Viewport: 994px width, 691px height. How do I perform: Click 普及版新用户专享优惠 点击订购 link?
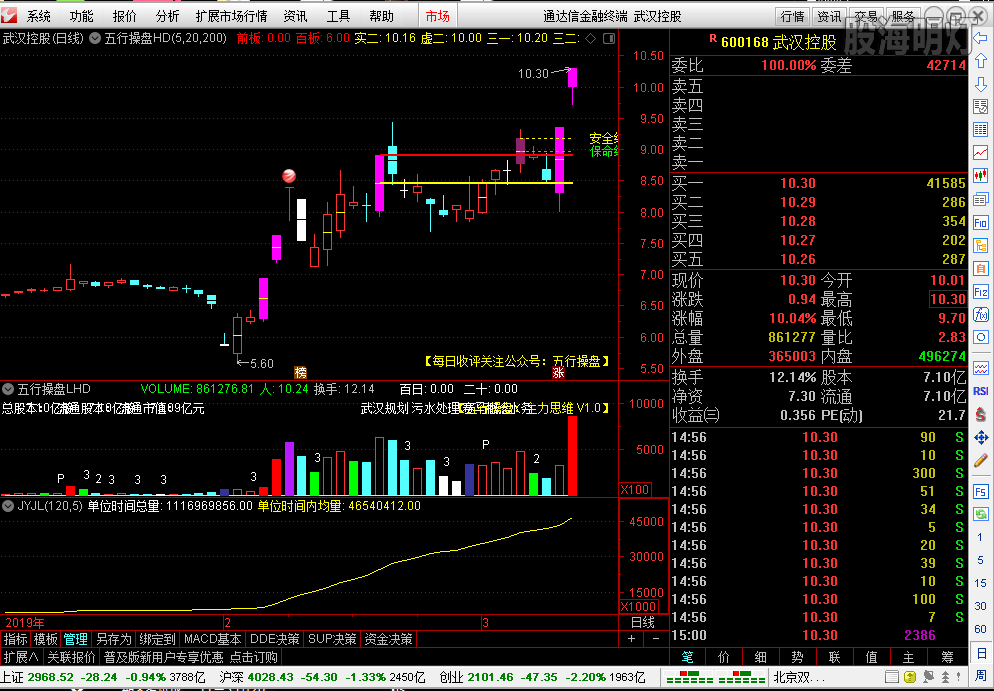click(x=191, y=657)
